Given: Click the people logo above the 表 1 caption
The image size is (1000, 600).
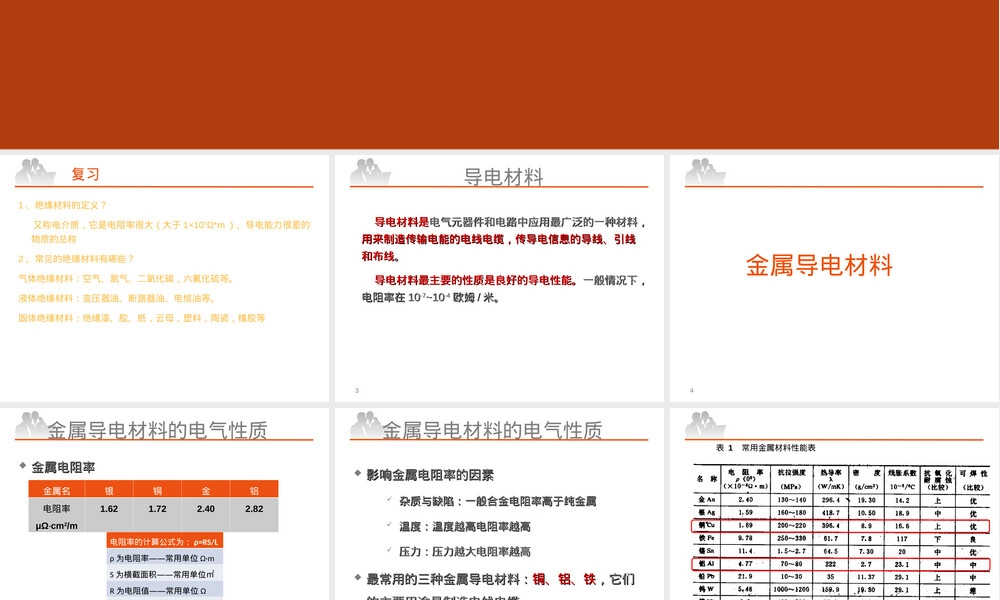Looking at the screenshot, I should point(705,425).
